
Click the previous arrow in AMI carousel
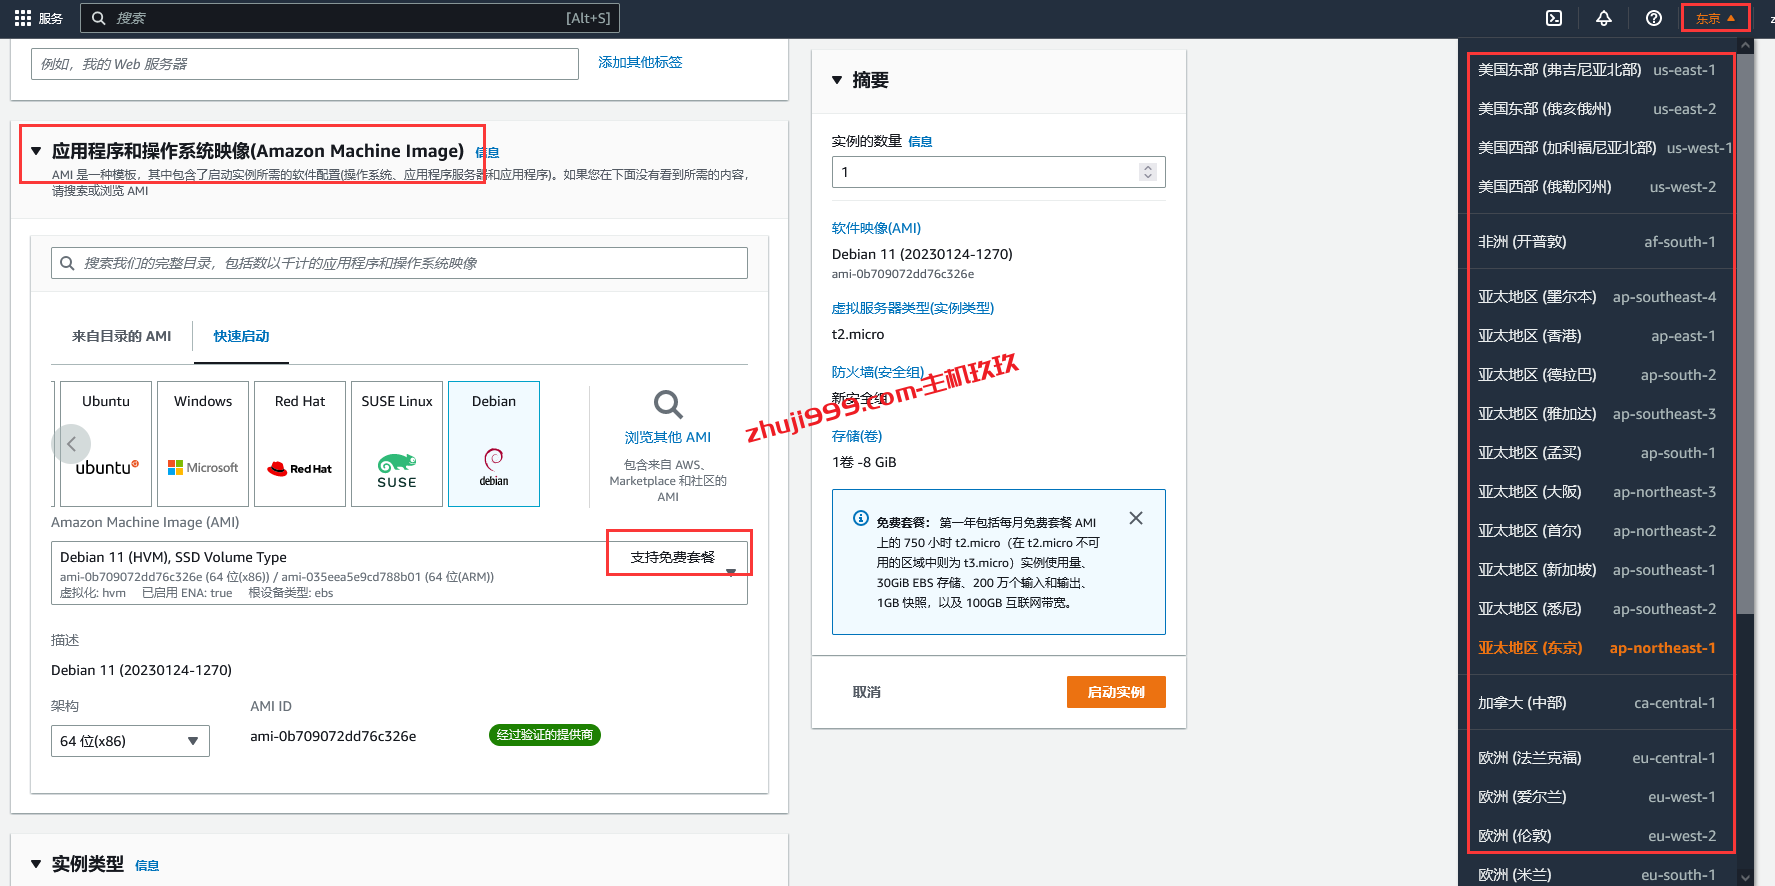71,443
